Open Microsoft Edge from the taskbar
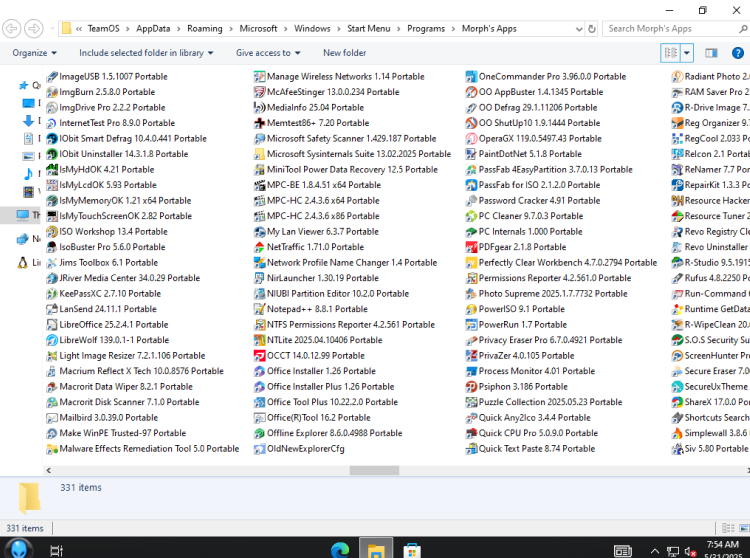This screenshot has height=558, width=750. click(341, 550)
